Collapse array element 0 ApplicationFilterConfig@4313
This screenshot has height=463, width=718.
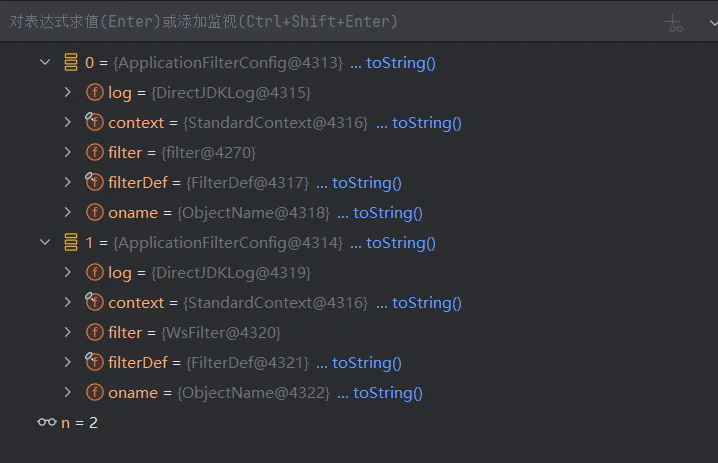45,62
